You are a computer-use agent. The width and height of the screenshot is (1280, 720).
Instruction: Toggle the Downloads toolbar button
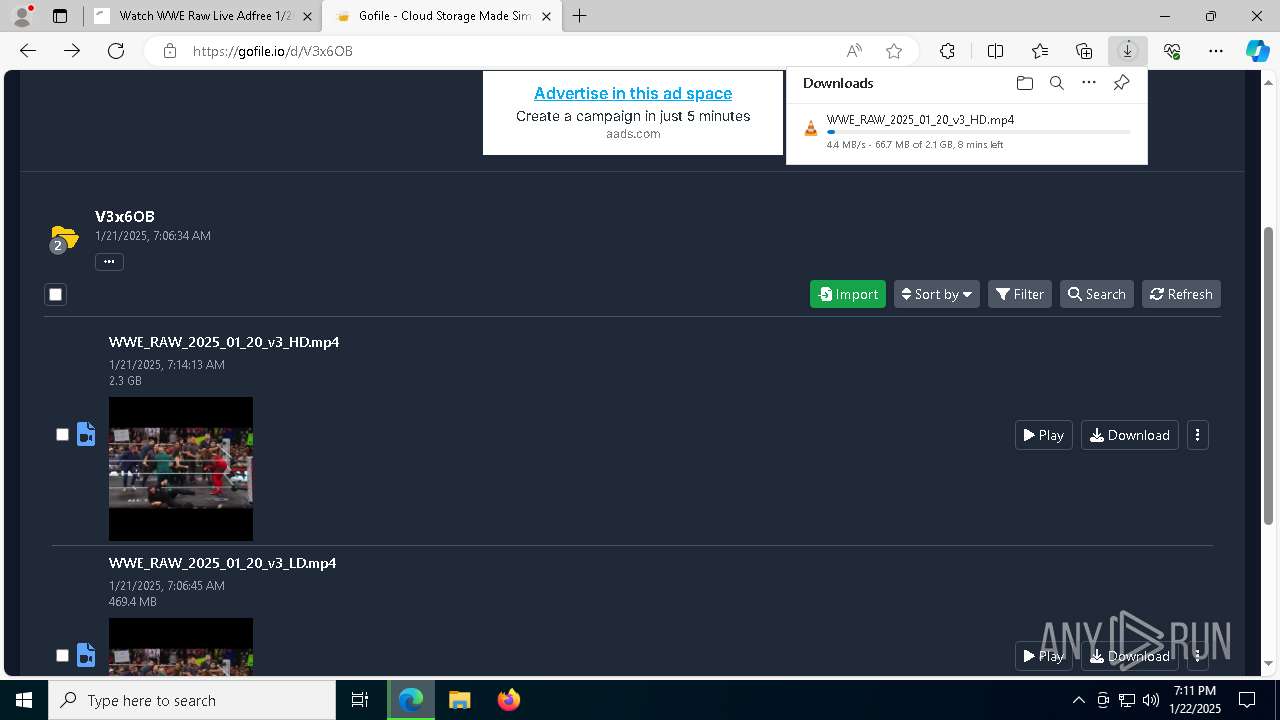tap(1128, 51)
